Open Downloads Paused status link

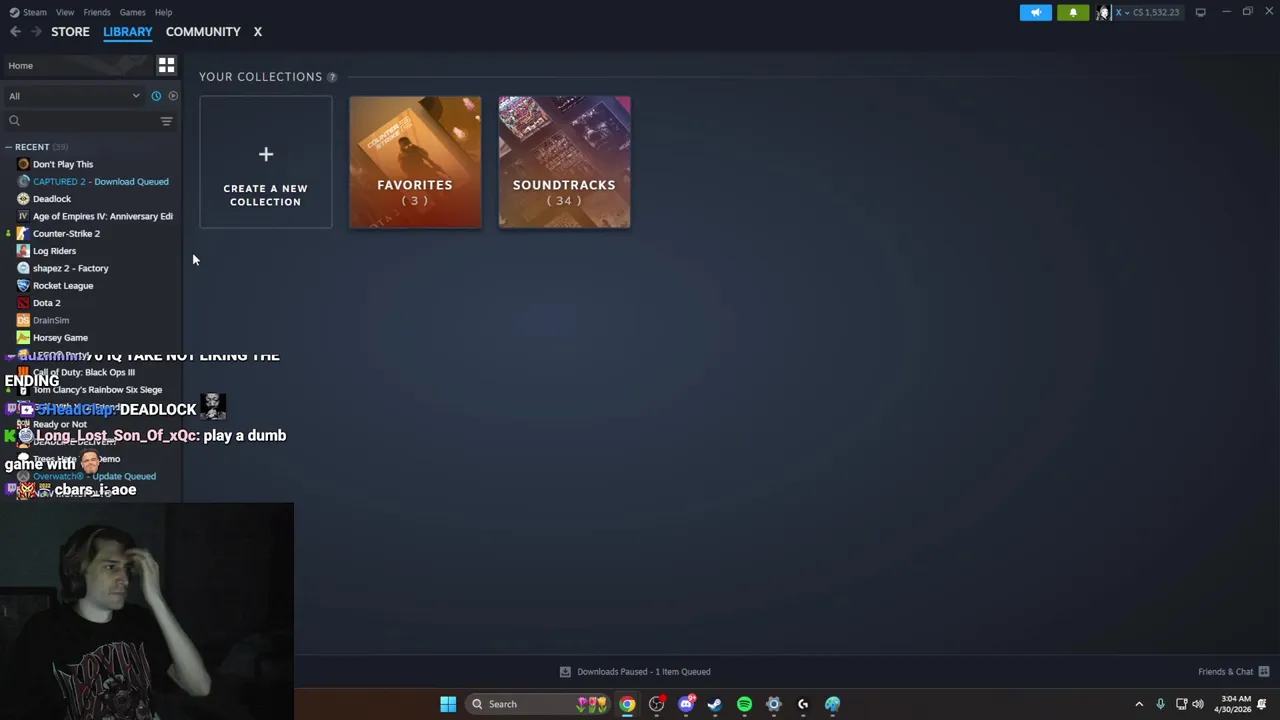(x=643, y=672)
